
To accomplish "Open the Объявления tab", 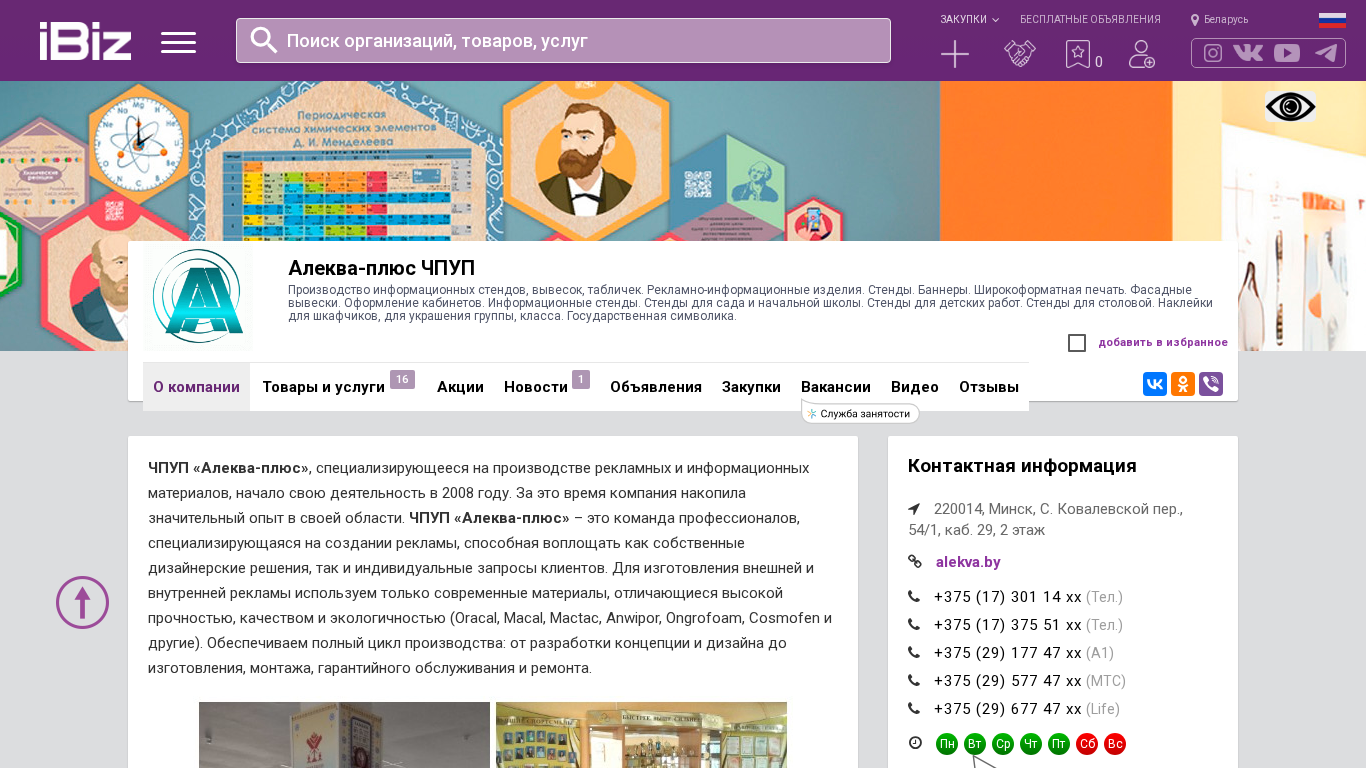I will [656, 387].
